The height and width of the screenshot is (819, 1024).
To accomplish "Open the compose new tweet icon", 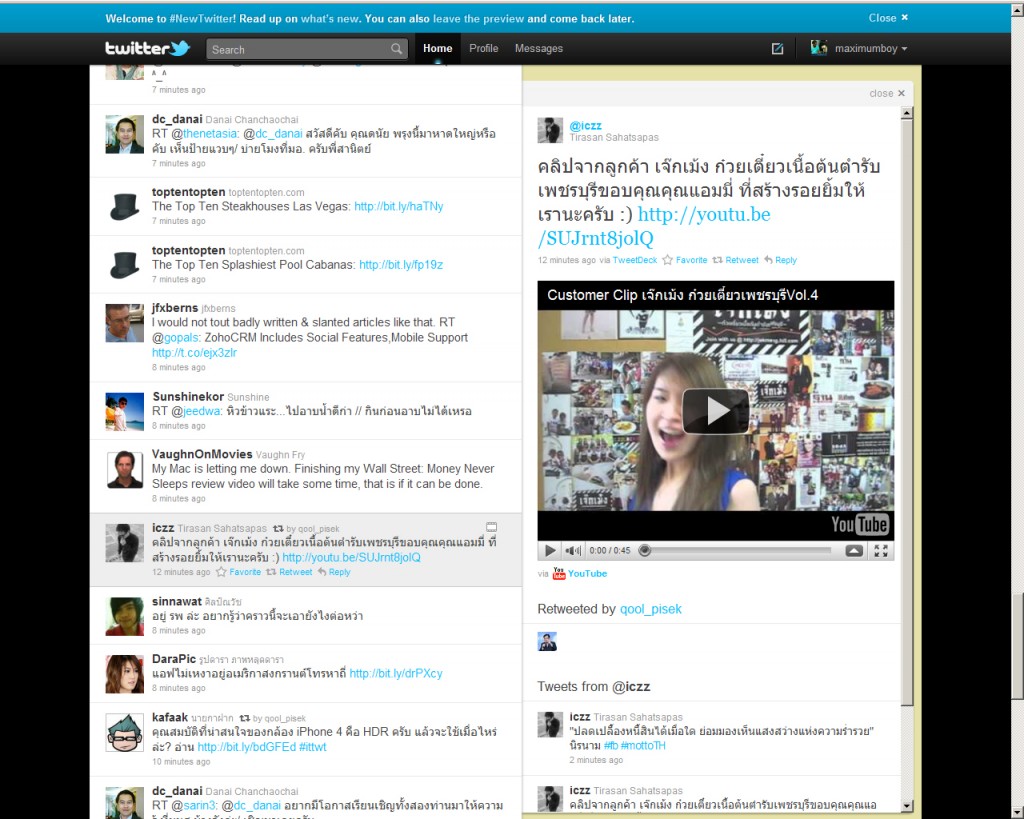I will [x=777, y=48].
